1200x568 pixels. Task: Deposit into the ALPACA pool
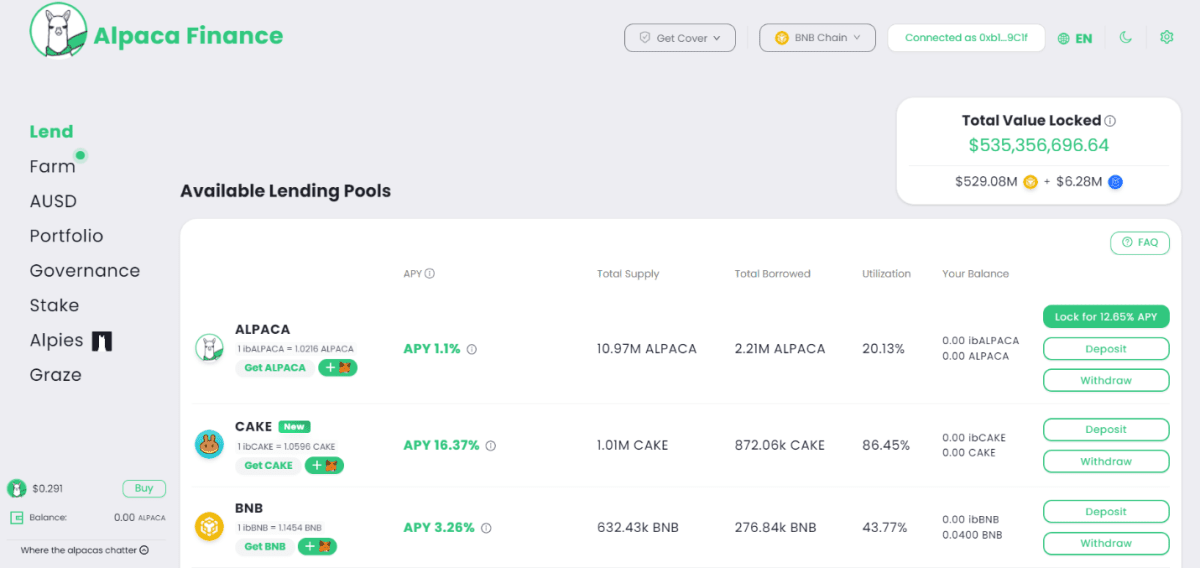point(1106,349)
